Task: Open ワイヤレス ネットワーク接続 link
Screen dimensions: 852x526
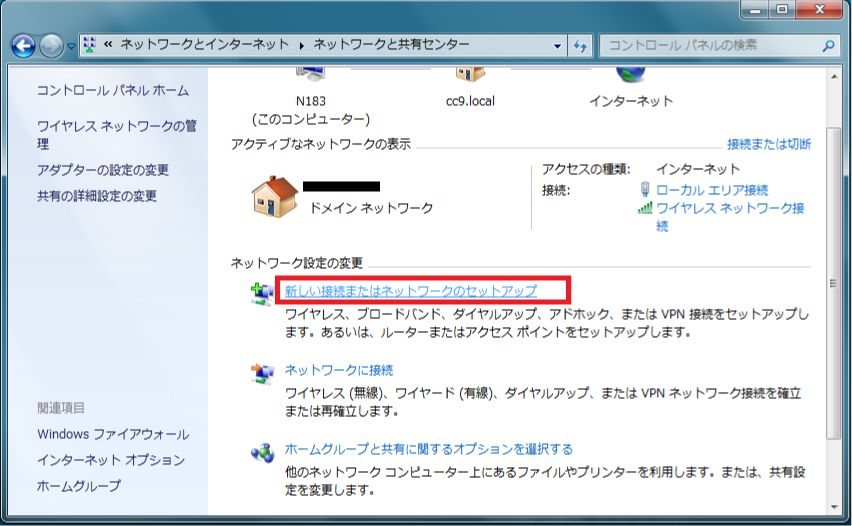Action: tap(730, 217)
